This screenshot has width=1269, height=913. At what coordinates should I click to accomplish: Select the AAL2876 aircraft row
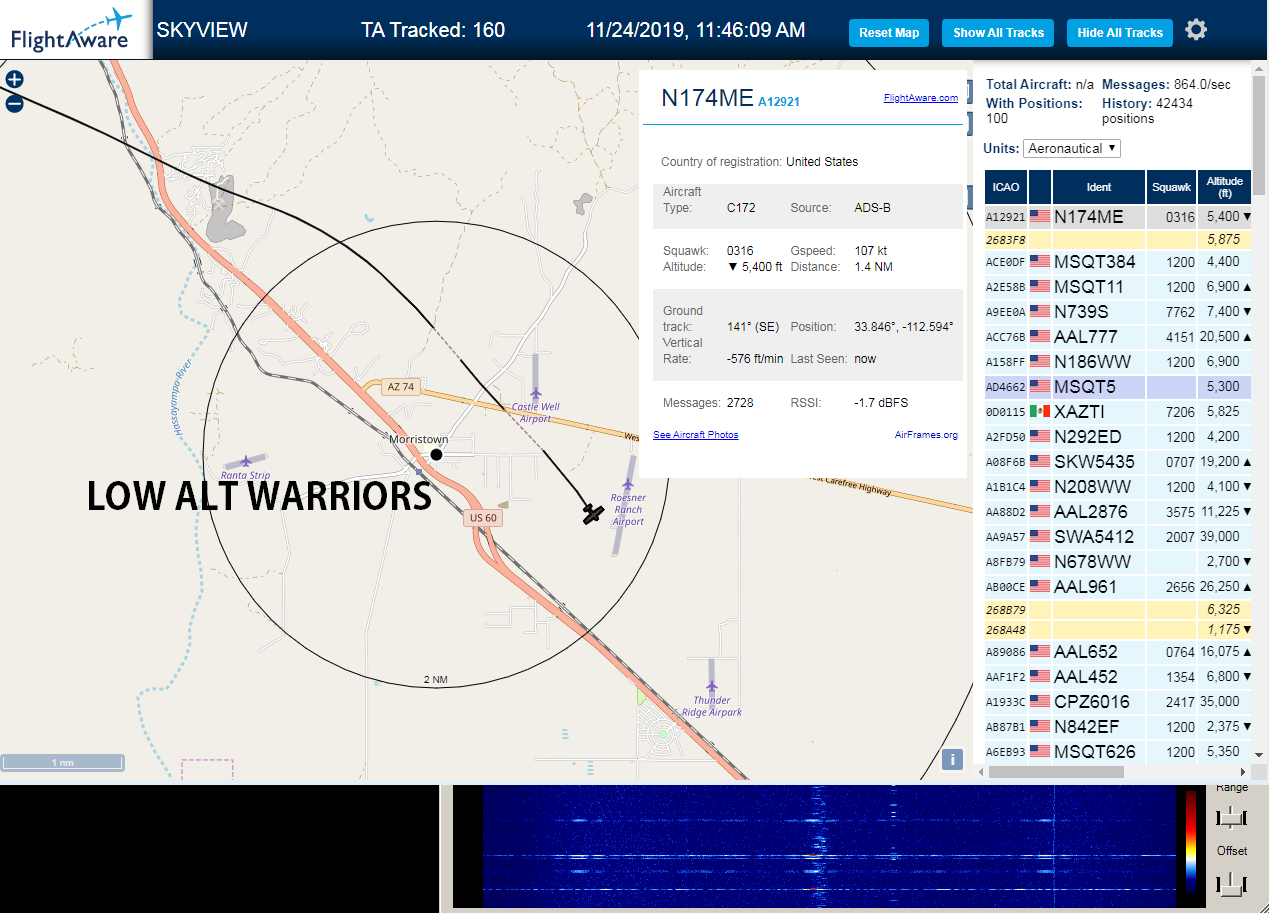click(x=1118, y=512)
